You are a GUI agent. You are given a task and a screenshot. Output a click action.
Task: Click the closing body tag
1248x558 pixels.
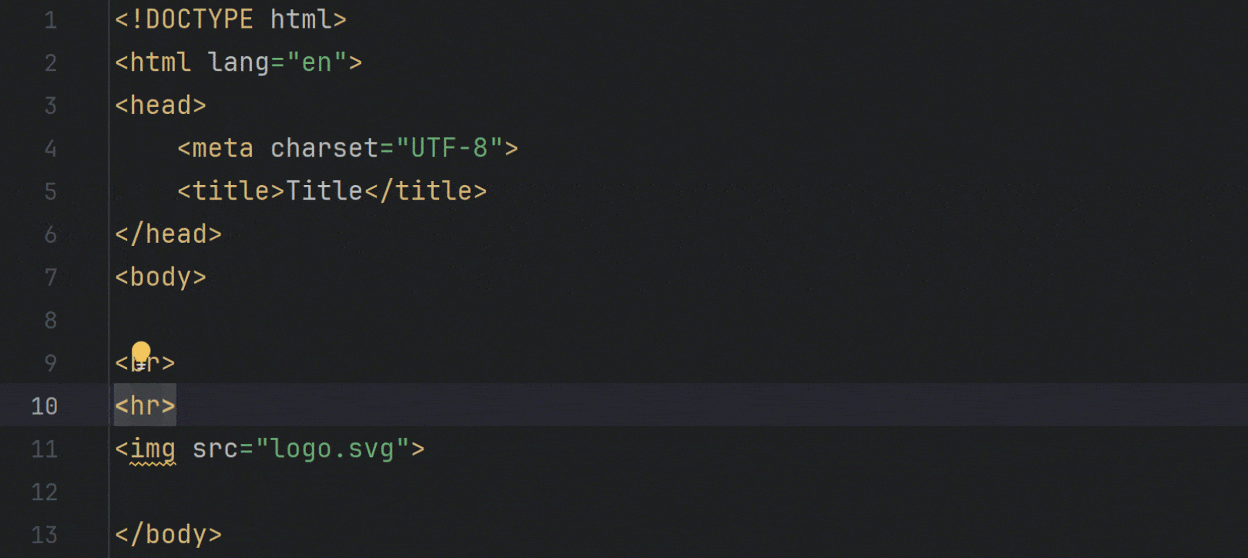(168, 535)
